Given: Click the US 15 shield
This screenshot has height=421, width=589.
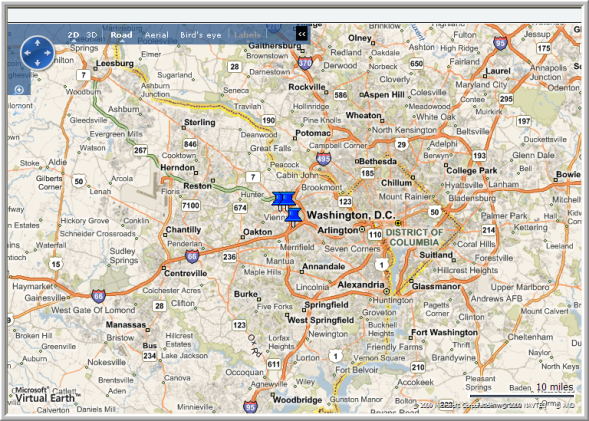Looking at the screenshot, I should pyautogui.click(x=56, y=264).
